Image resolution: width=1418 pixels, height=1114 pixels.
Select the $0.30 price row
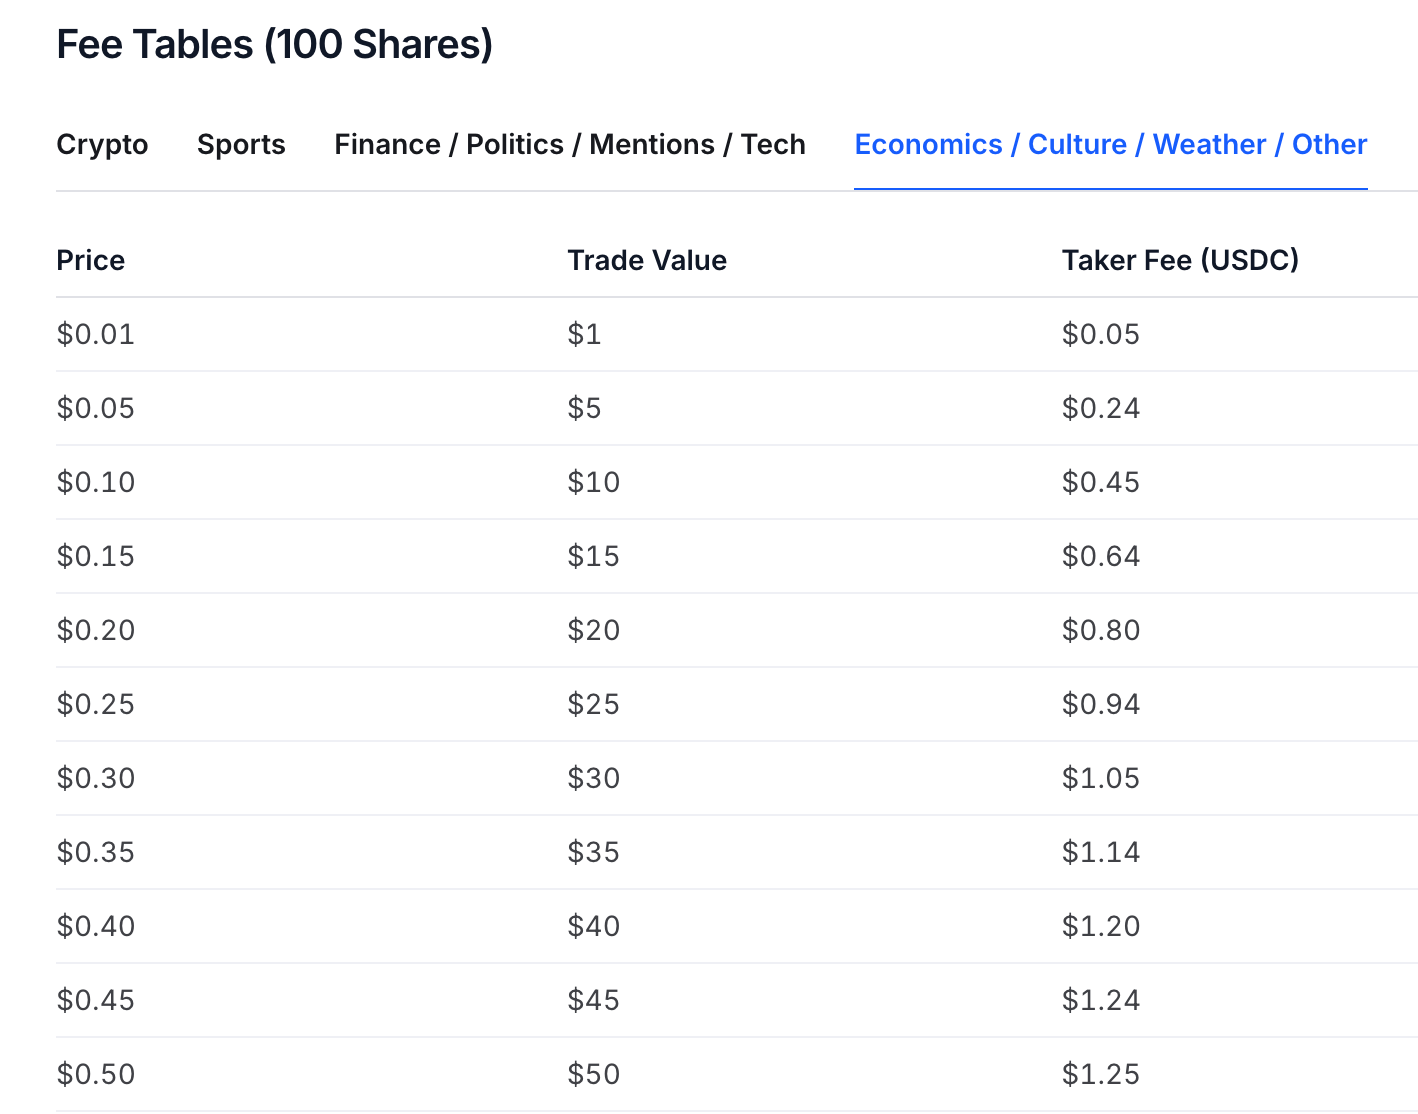click(x=95, y=778)
